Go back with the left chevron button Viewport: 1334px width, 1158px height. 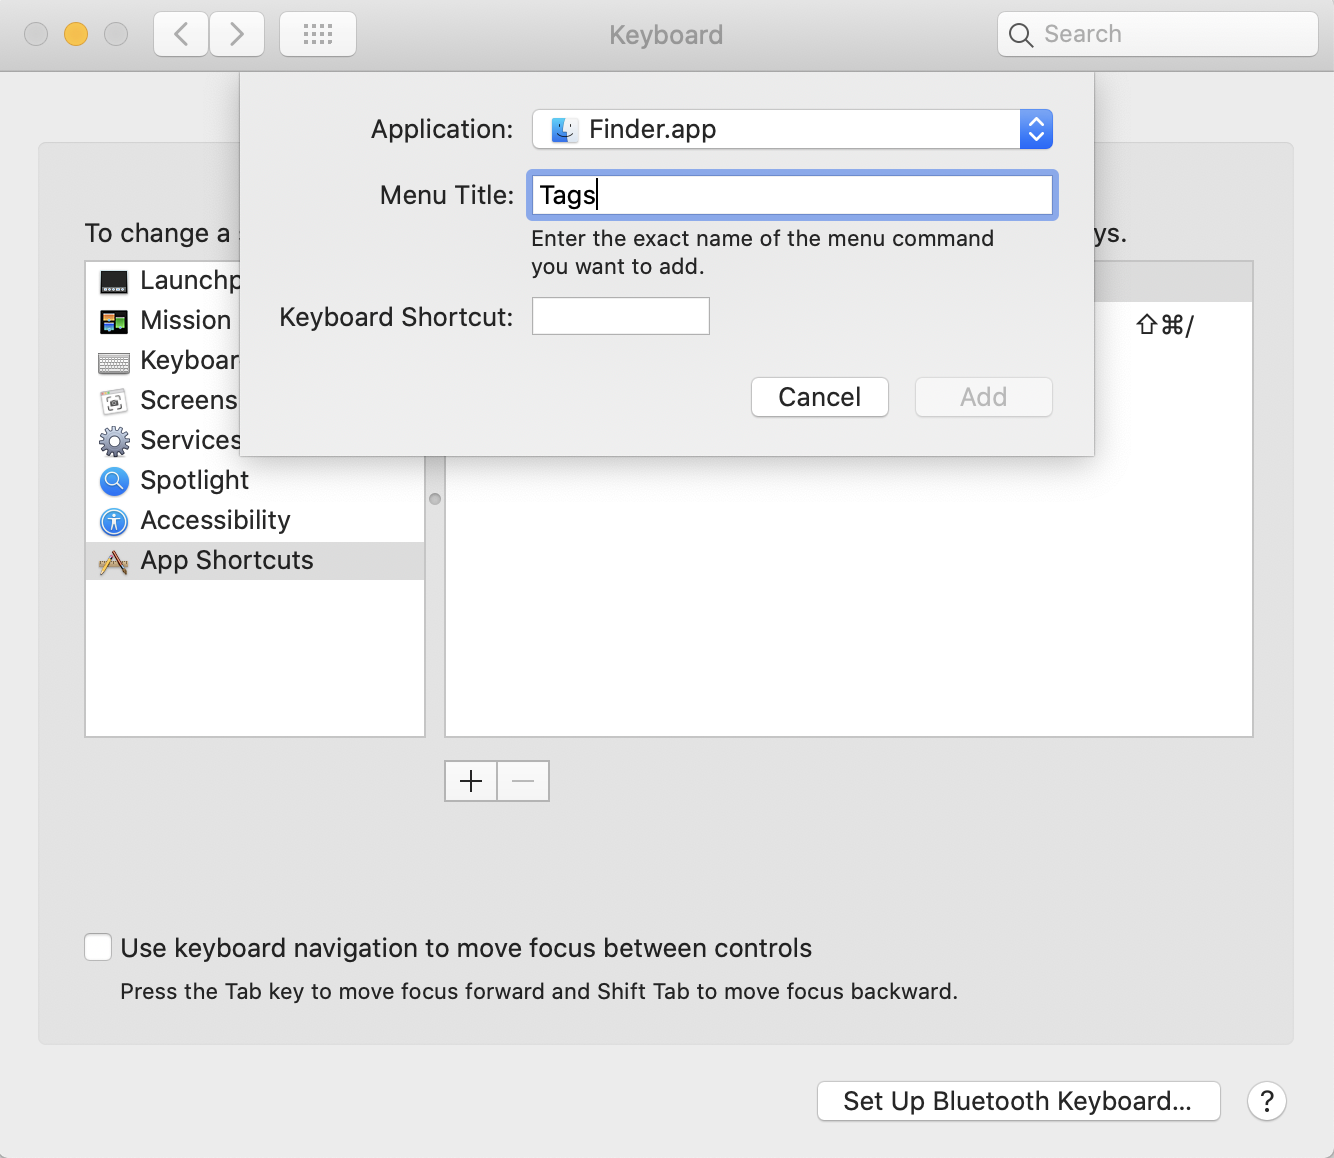point(181,35)
